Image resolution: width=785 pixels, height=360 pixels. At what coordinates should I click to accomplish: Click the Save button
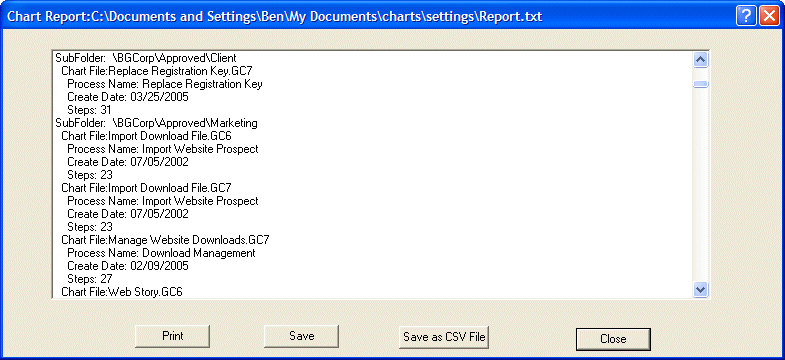coord(301,336)
